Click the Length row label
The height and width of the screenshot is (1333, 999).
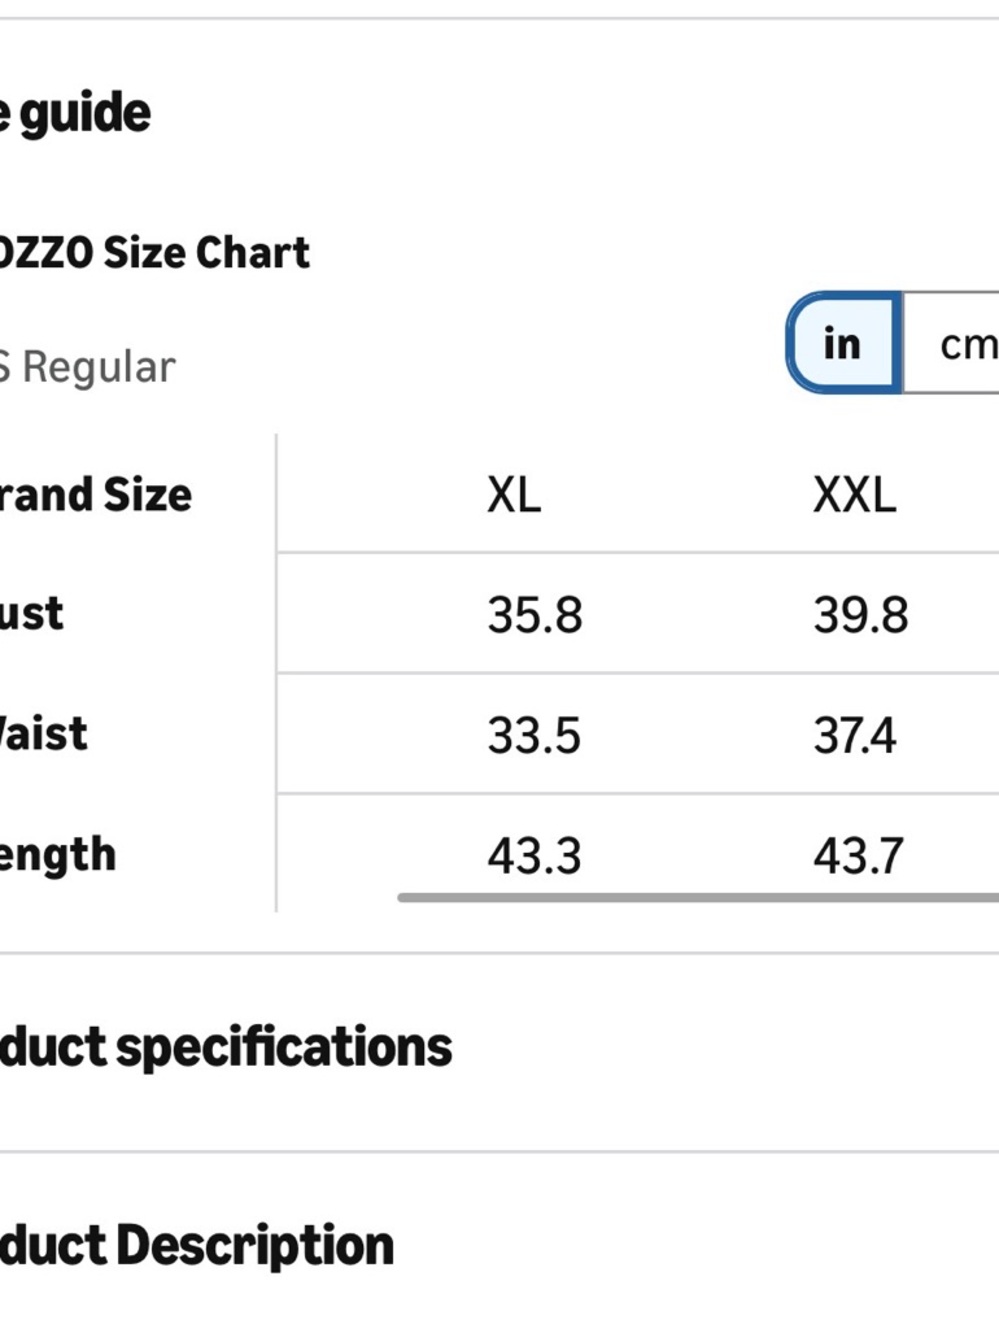click(58, 856)
